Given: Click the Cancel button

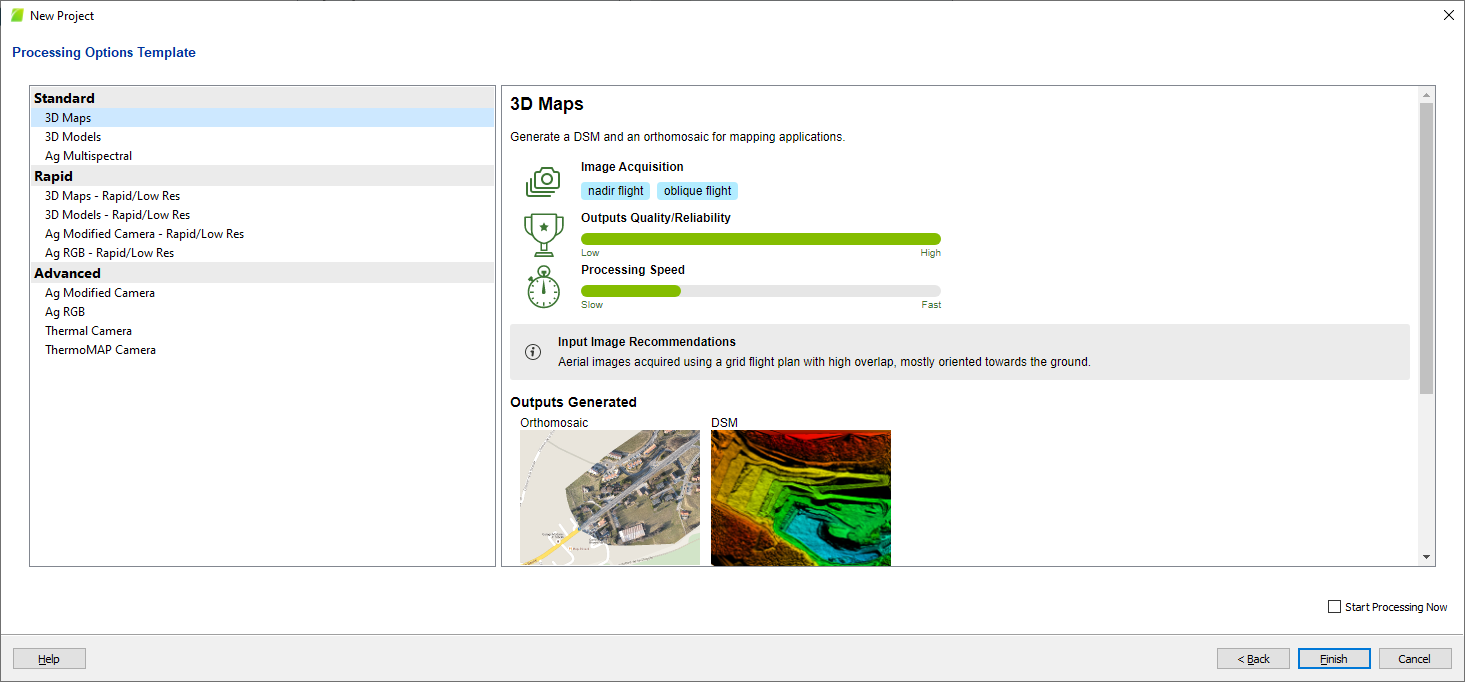Looking at the screenshot, I should (x=1414, y=659).
